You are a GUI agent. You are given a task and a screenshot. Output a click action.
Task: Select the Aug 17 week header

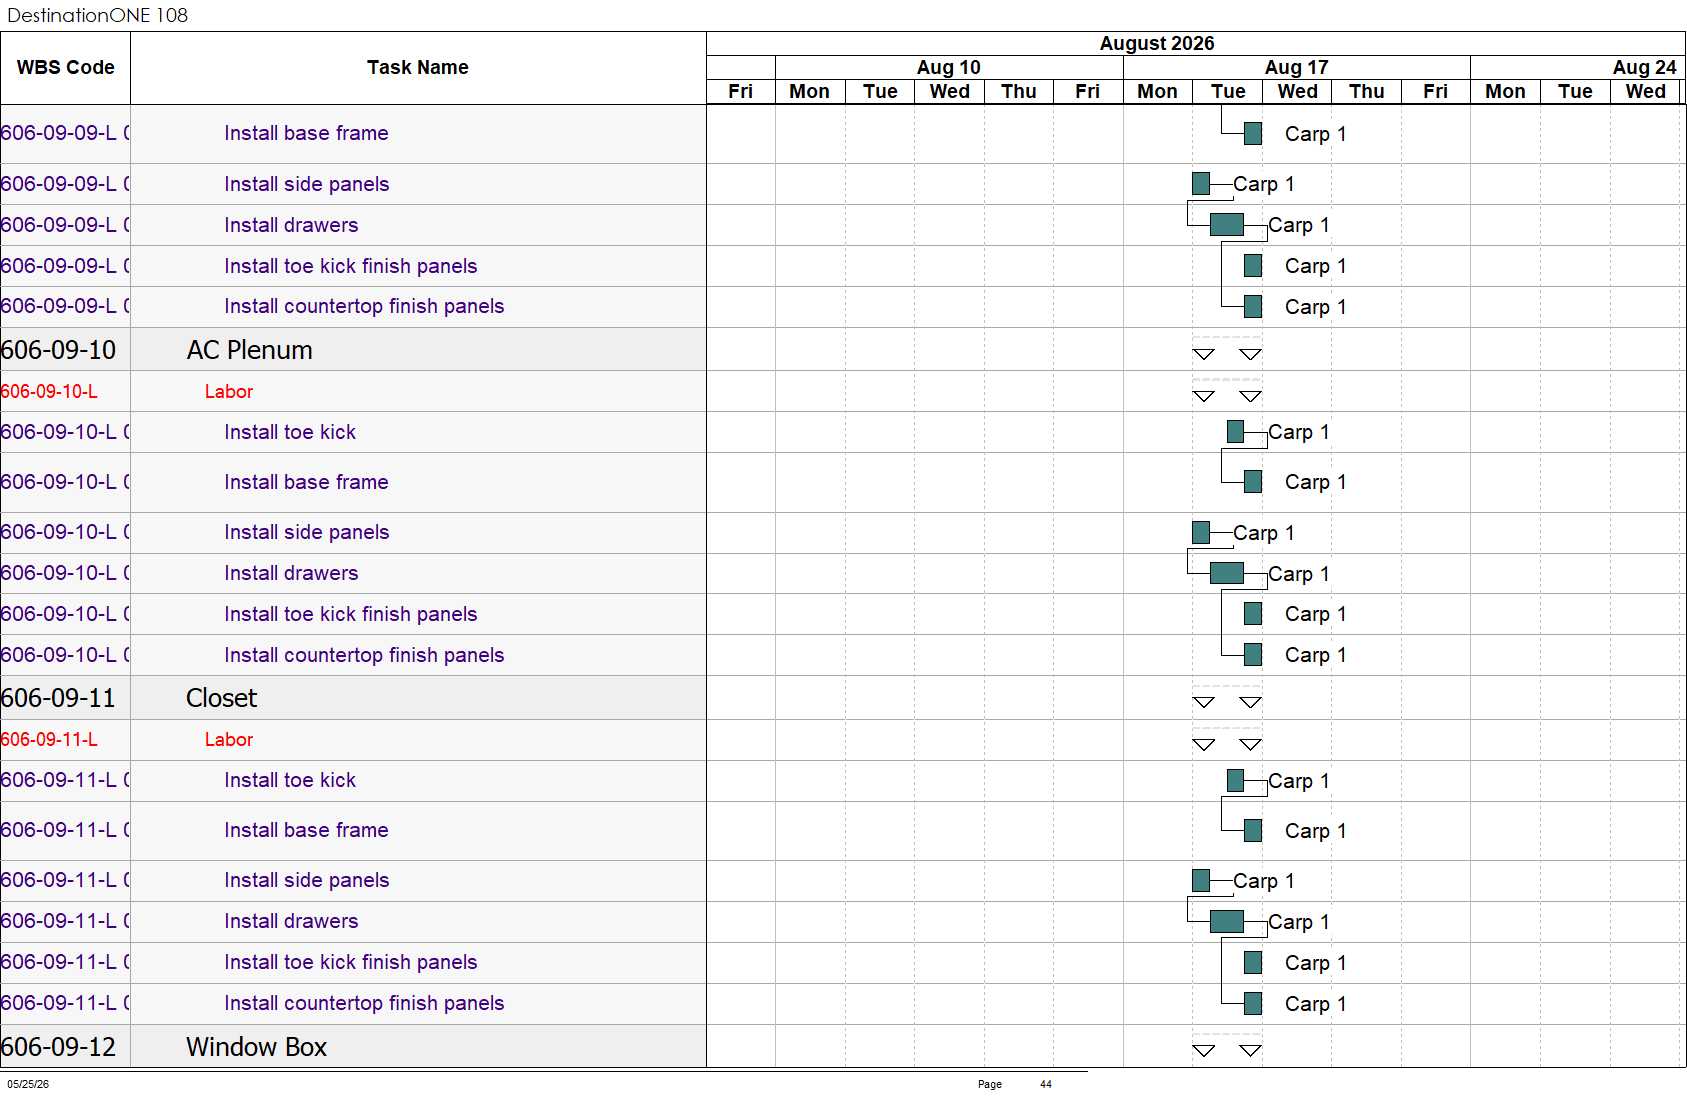[1296, 67]
